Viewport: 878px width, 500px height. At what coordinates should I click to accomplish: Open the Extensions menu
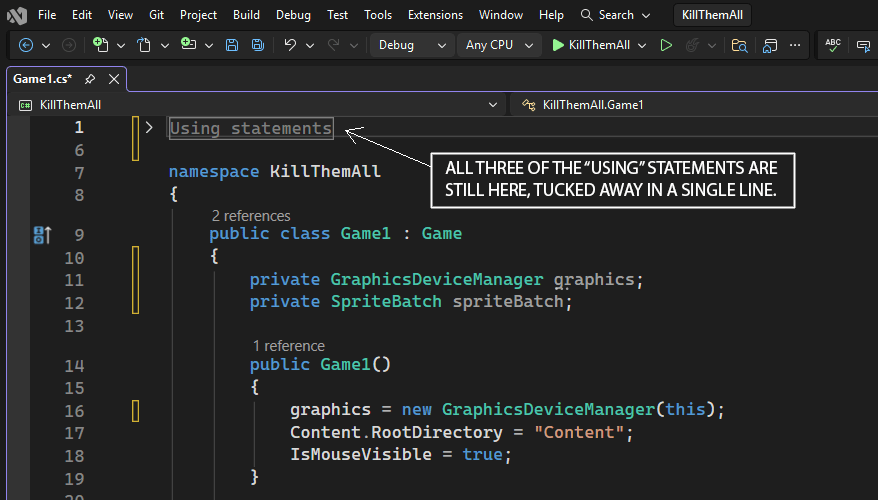point(435,15)
